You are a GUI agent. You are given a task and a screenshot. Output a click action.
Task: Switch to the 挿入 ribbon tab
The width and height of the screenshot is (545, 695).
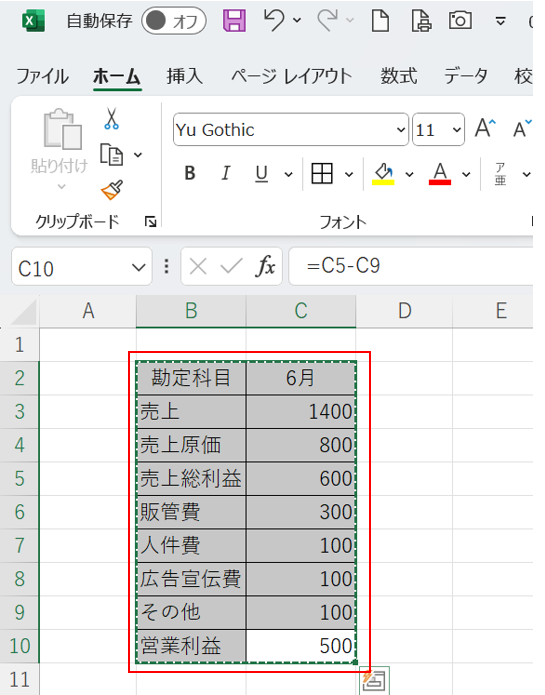pos(185,76)
